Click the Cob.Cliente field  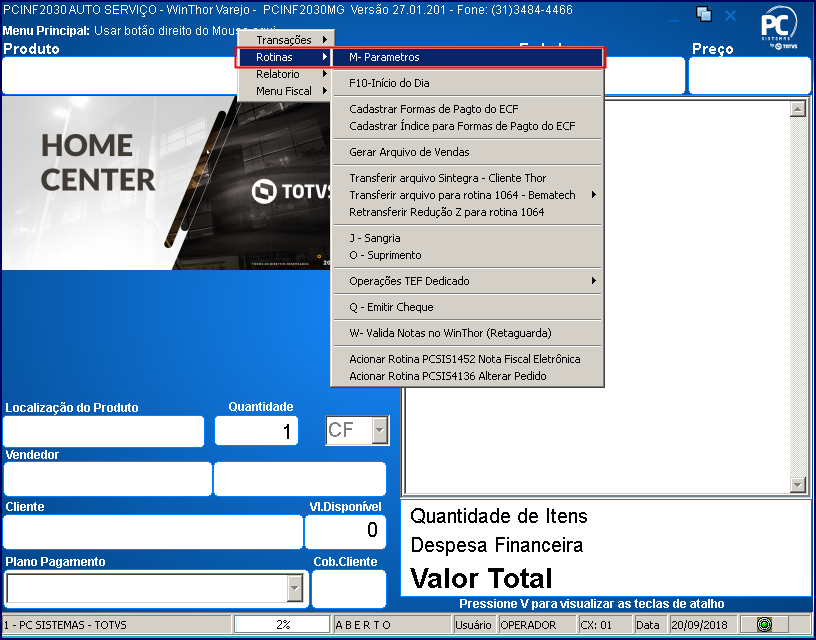click(349, 589)
